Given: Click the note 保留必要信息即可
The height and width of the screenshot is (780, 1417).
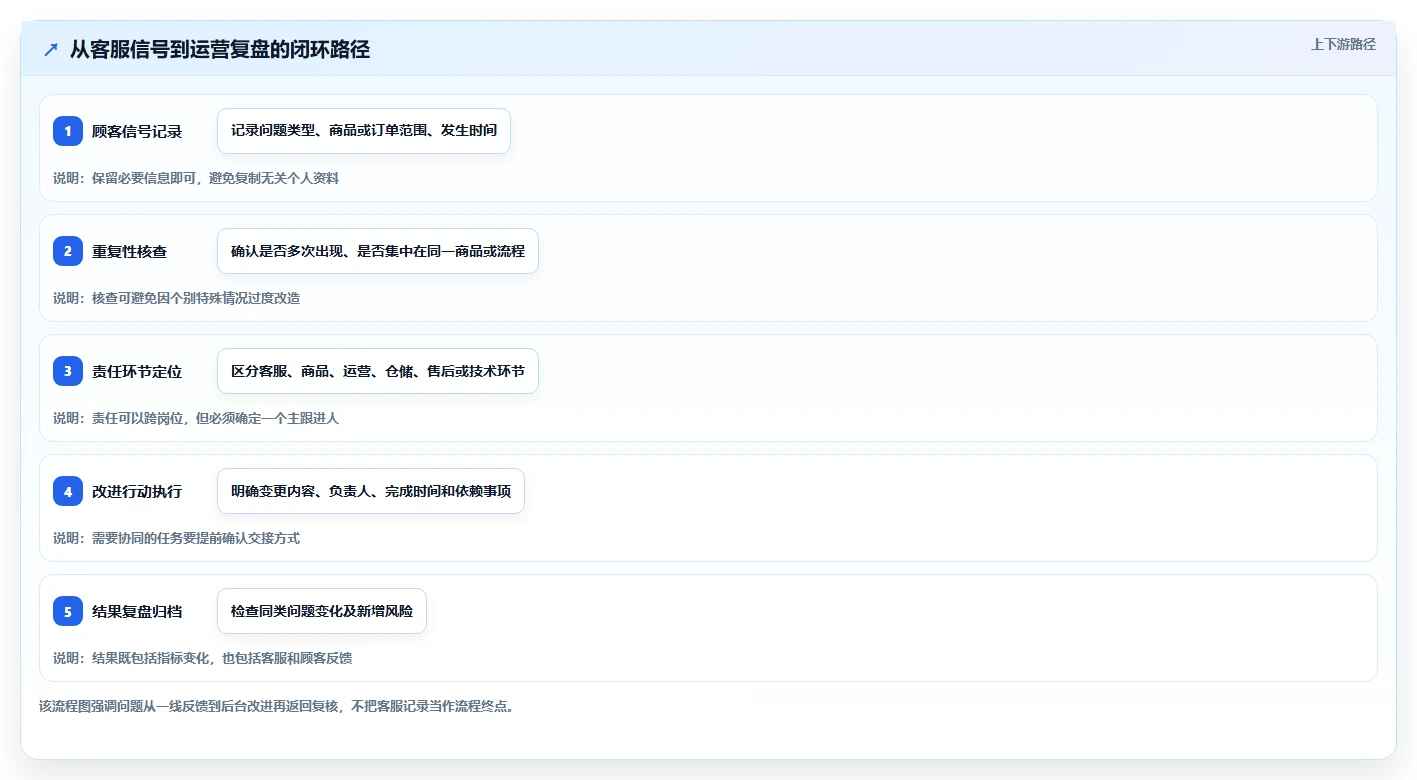Looking at the screenshot, I should pos(196,178).
